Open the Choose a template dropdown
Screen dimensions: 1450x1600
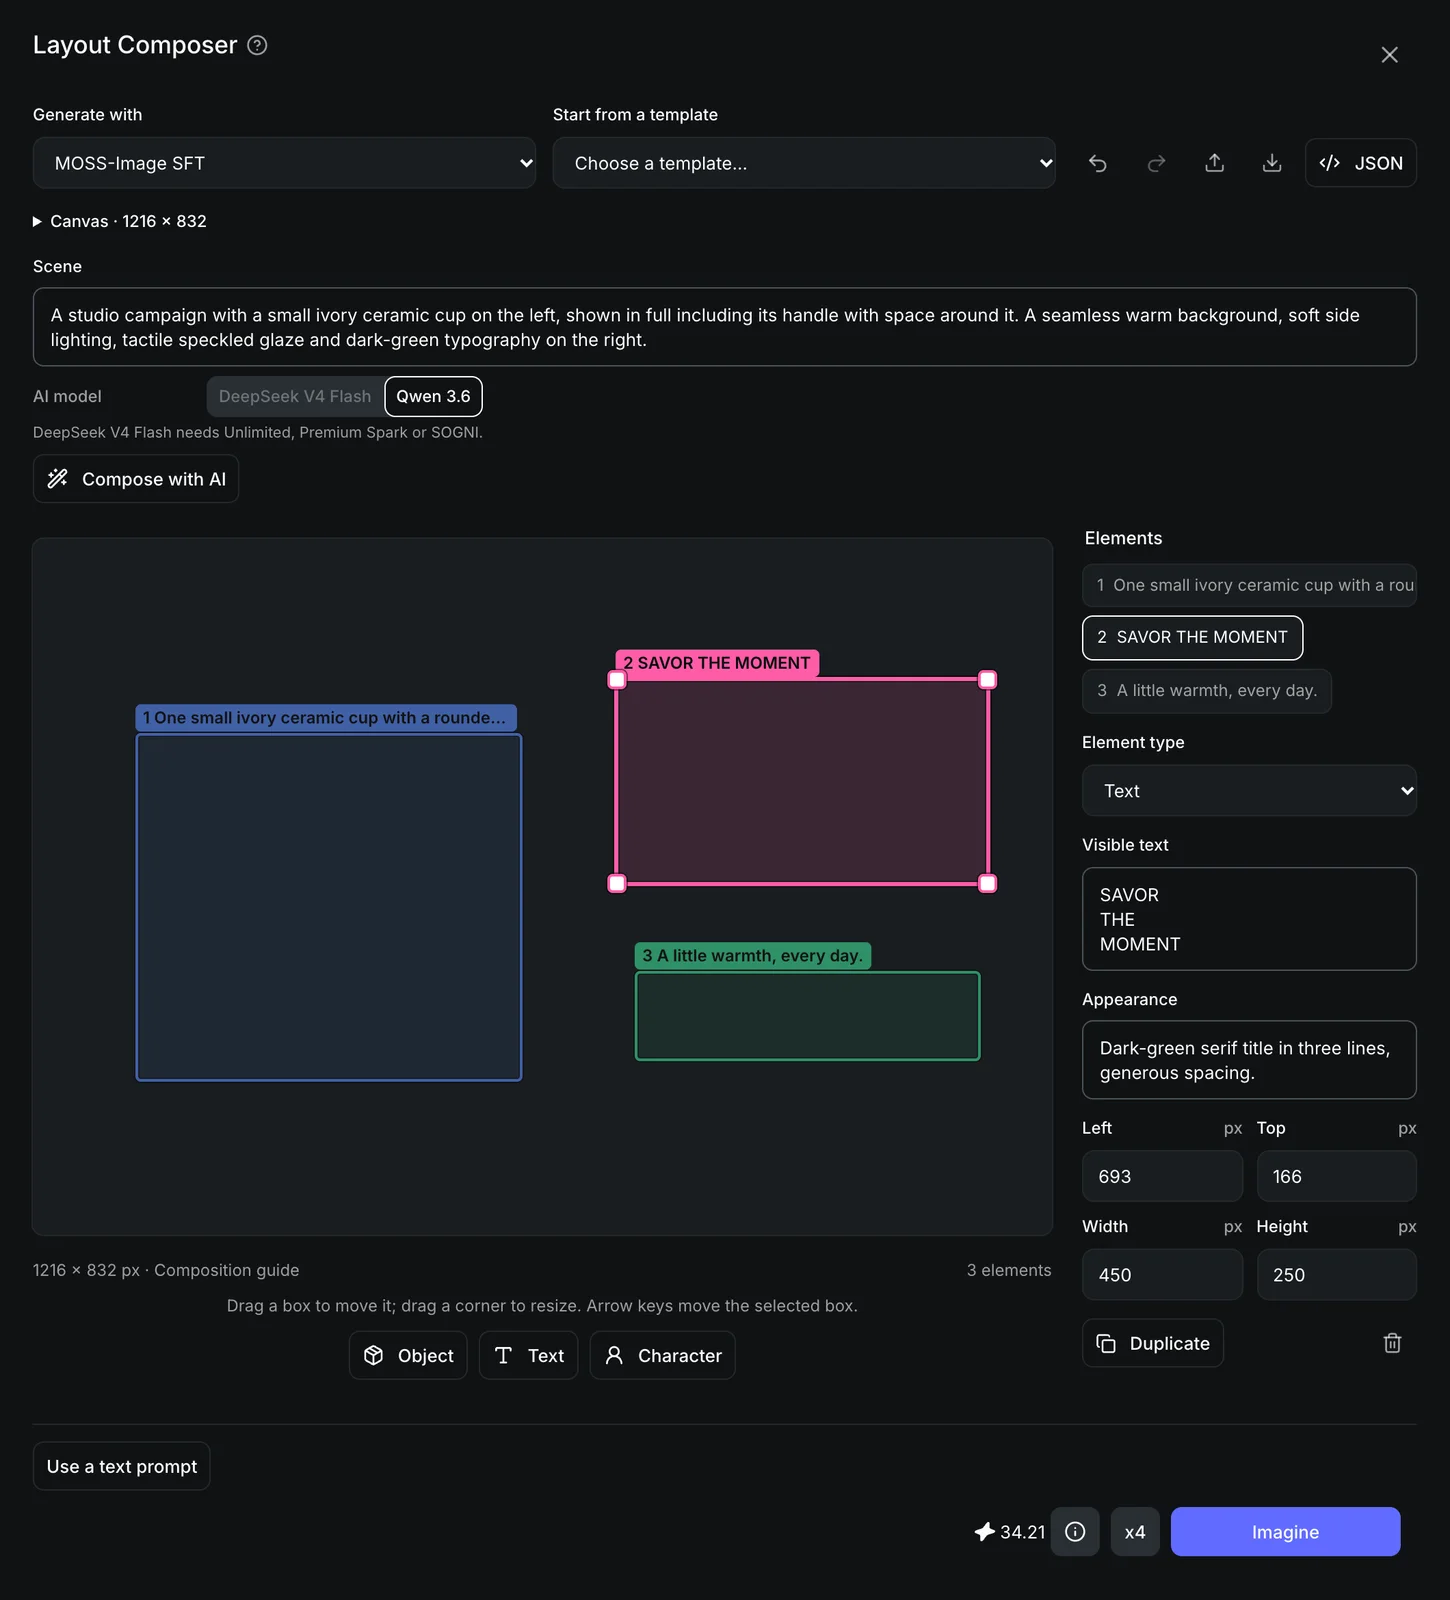pyautogui.click(x=804, y=163)
